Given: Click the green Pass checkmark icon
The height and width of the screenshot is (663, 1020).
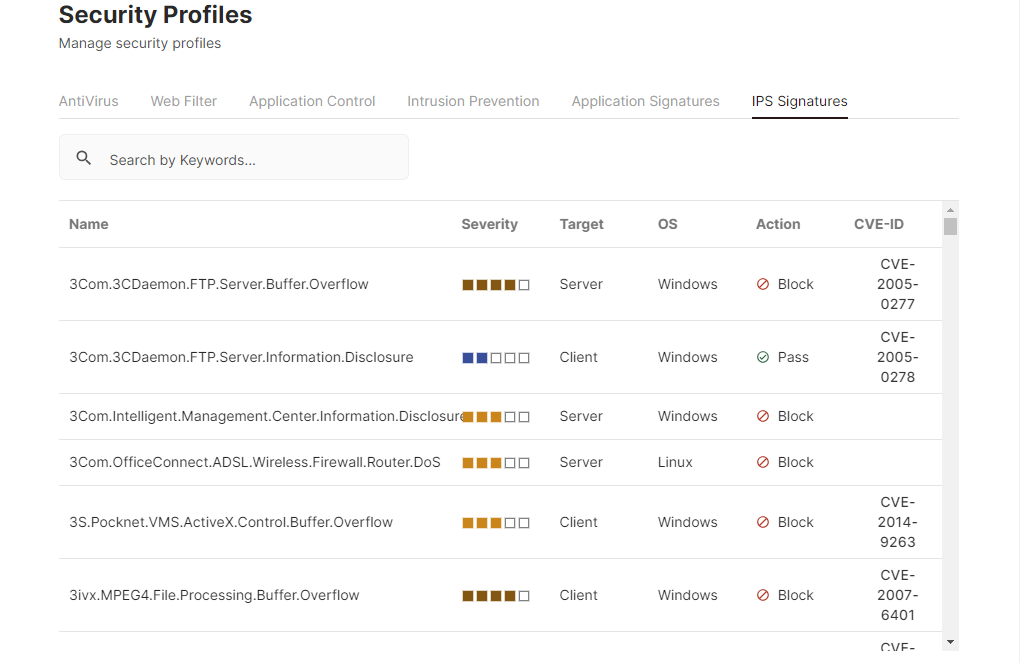Looking at the screenshot, I should coord(763,357).
